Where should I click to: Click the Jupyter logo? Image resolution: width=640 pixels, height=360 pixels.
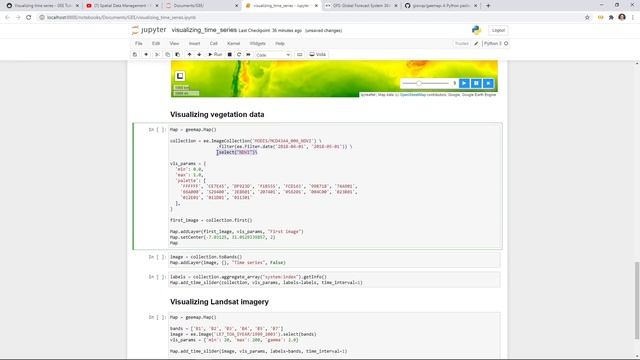coord(149,30)
